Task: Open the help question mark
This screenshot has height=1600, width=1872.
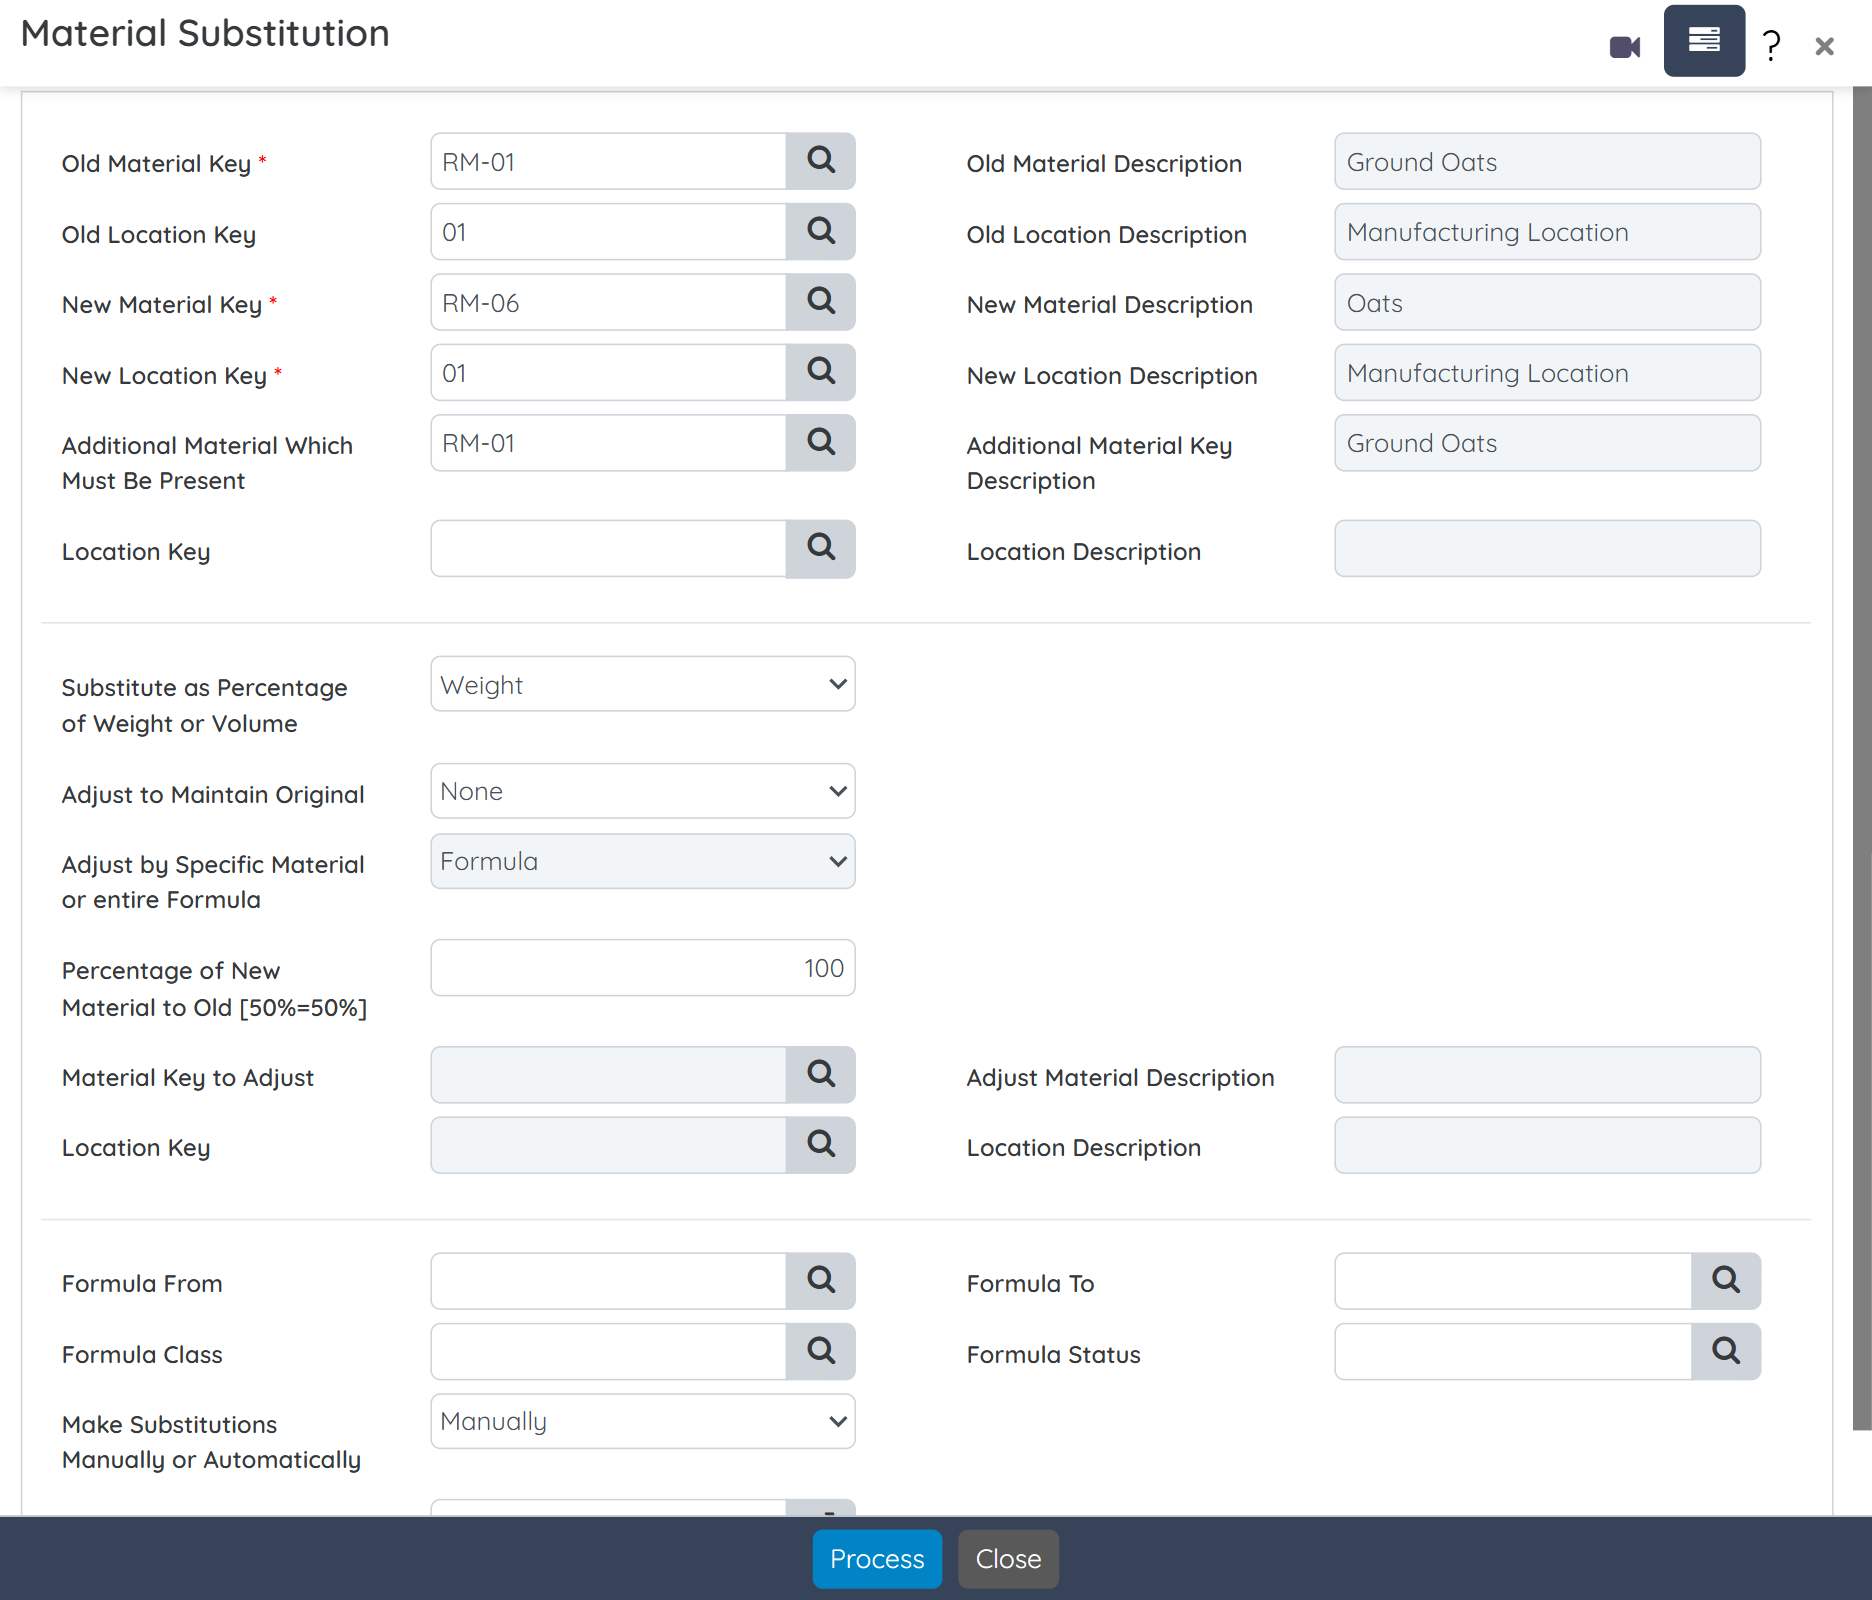Action: (1771, 46)
